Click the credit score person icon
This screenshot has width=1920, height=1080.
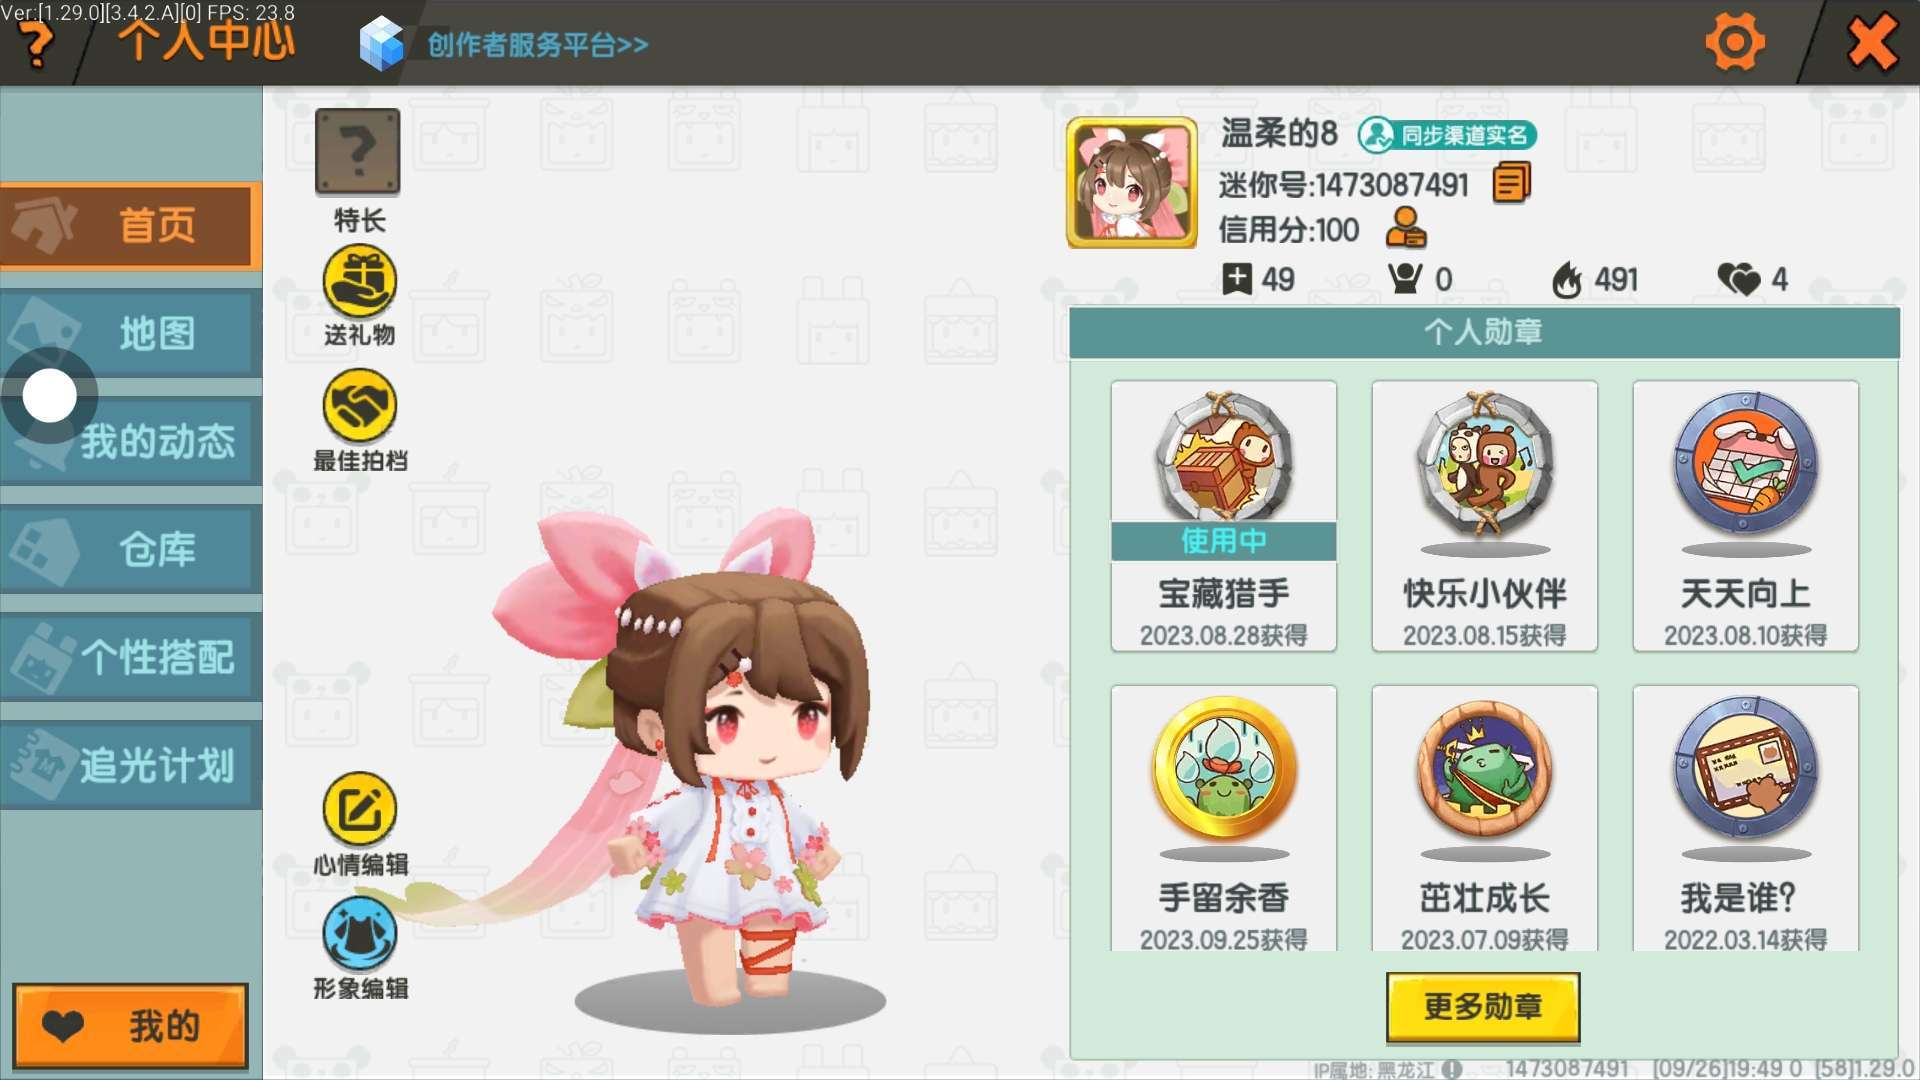point(1406,228)
